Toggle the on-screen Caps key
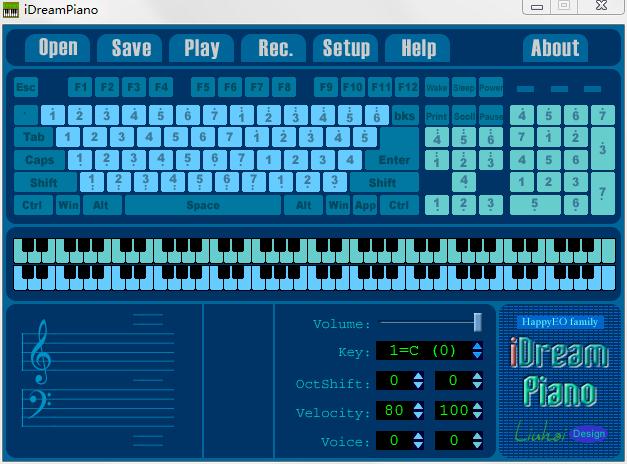 coord(39,160)
